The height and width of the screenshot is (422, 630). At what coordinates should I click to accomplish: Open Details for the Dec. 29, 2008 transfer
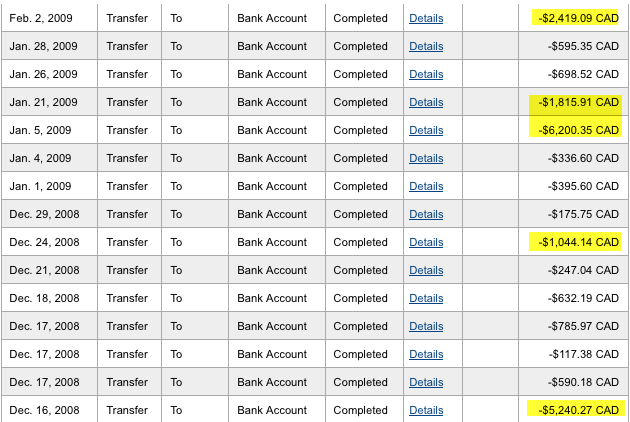tap(426, 214)
